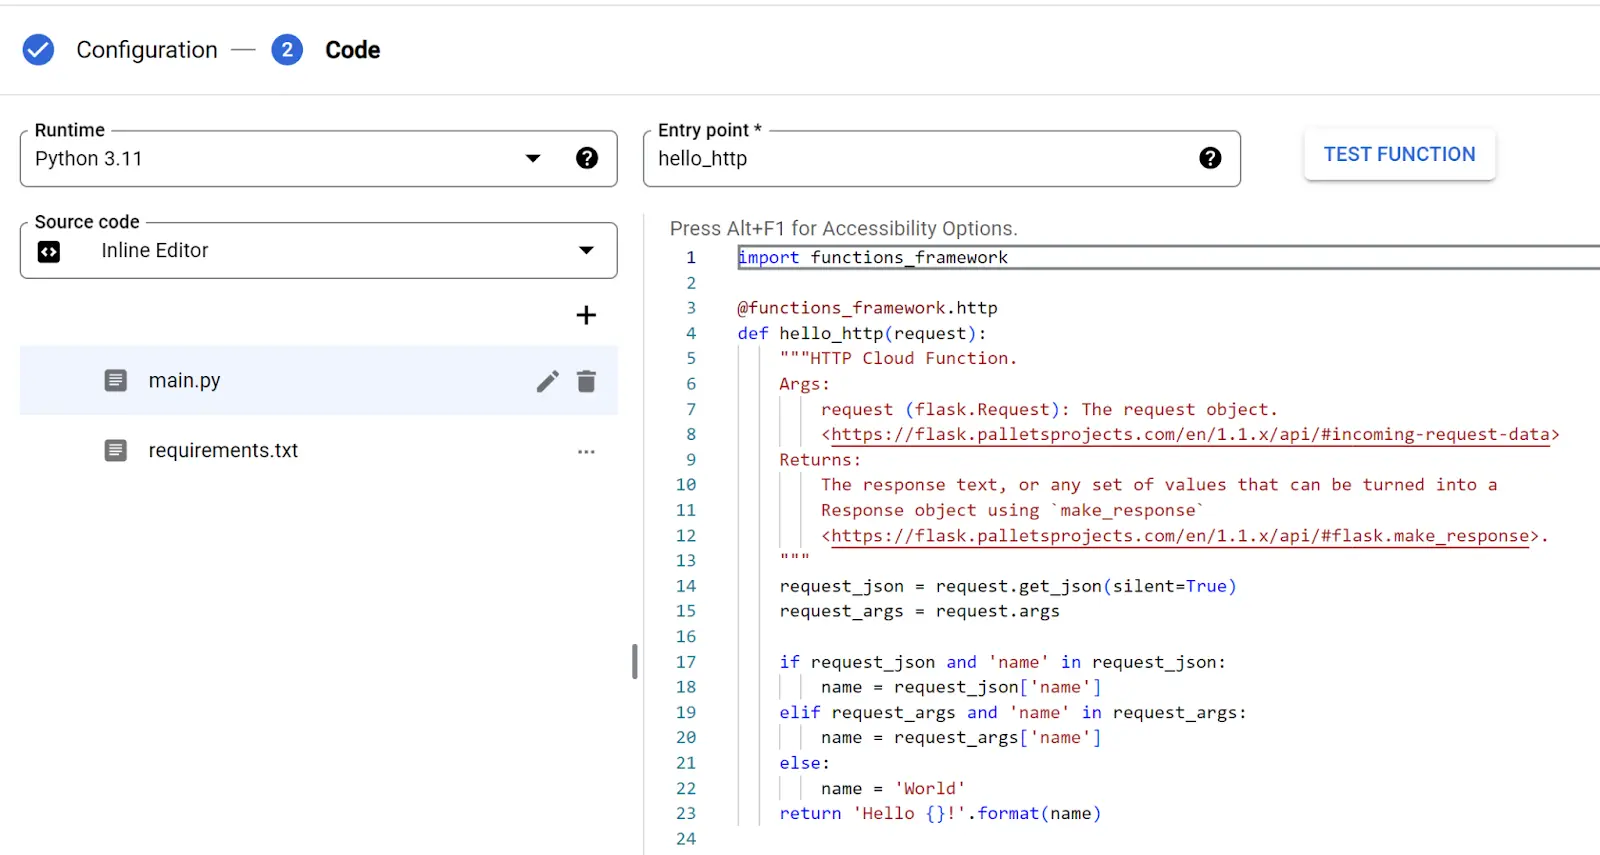This screenshot has width=1600, height=855.
Task: Click the @functions_framework.http decorator line
Action: [x=867, y=308]
